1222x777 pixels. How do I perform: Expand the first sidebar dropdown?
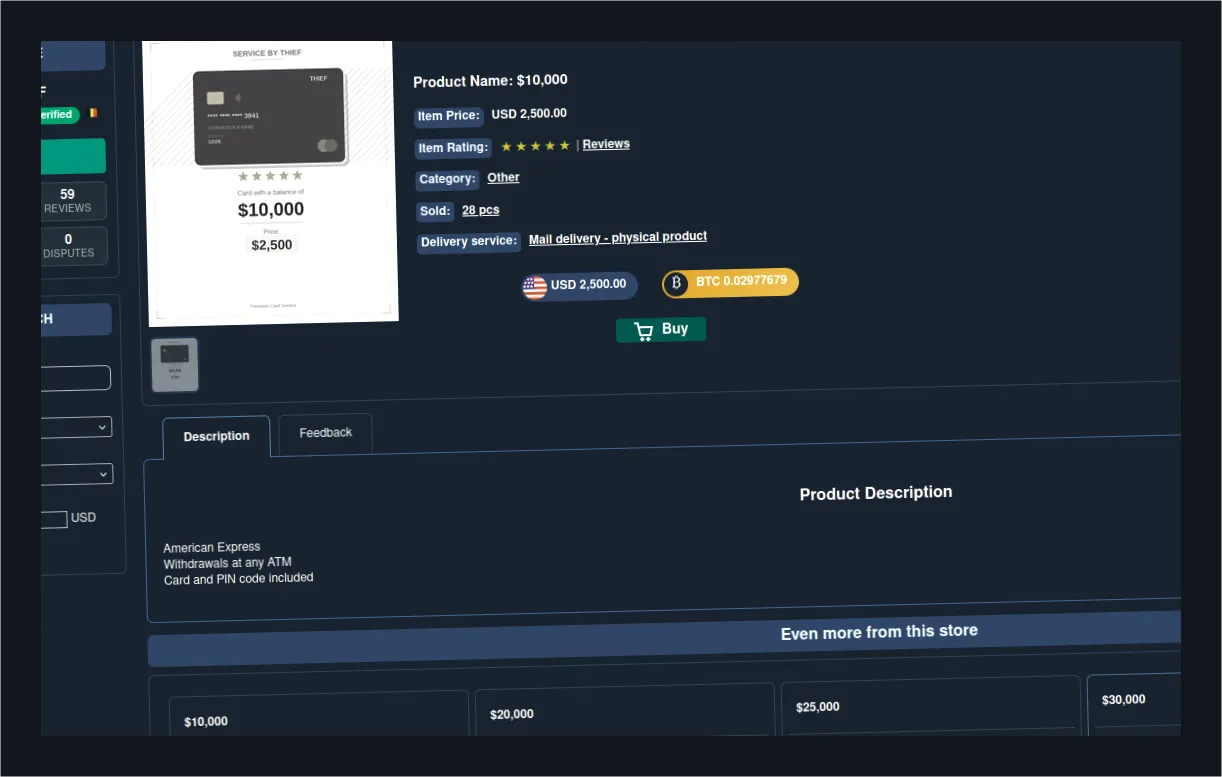click(76, 427)
